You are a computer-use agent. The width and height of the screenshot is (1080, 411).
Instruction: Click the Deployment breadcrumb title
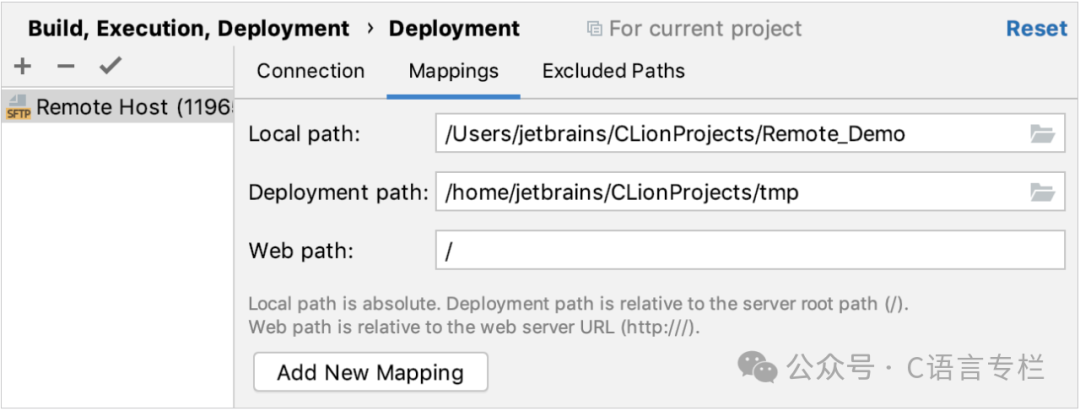coord(454,29)
